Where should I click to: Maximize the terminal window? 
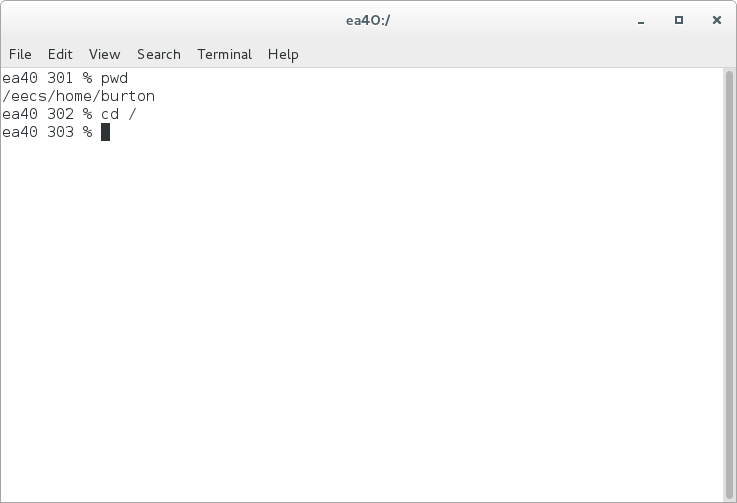point(679,20)
